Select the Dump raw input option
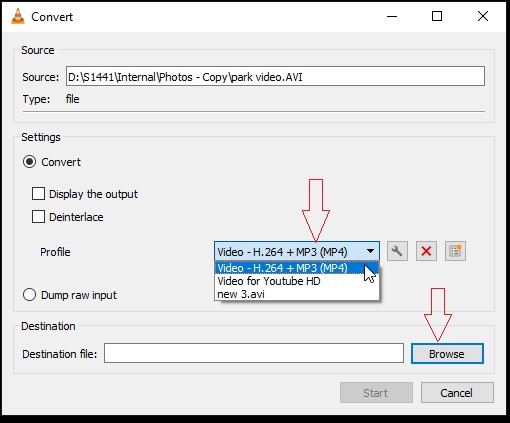This screenshot has width=510, height=423. [x=29, y=295]
